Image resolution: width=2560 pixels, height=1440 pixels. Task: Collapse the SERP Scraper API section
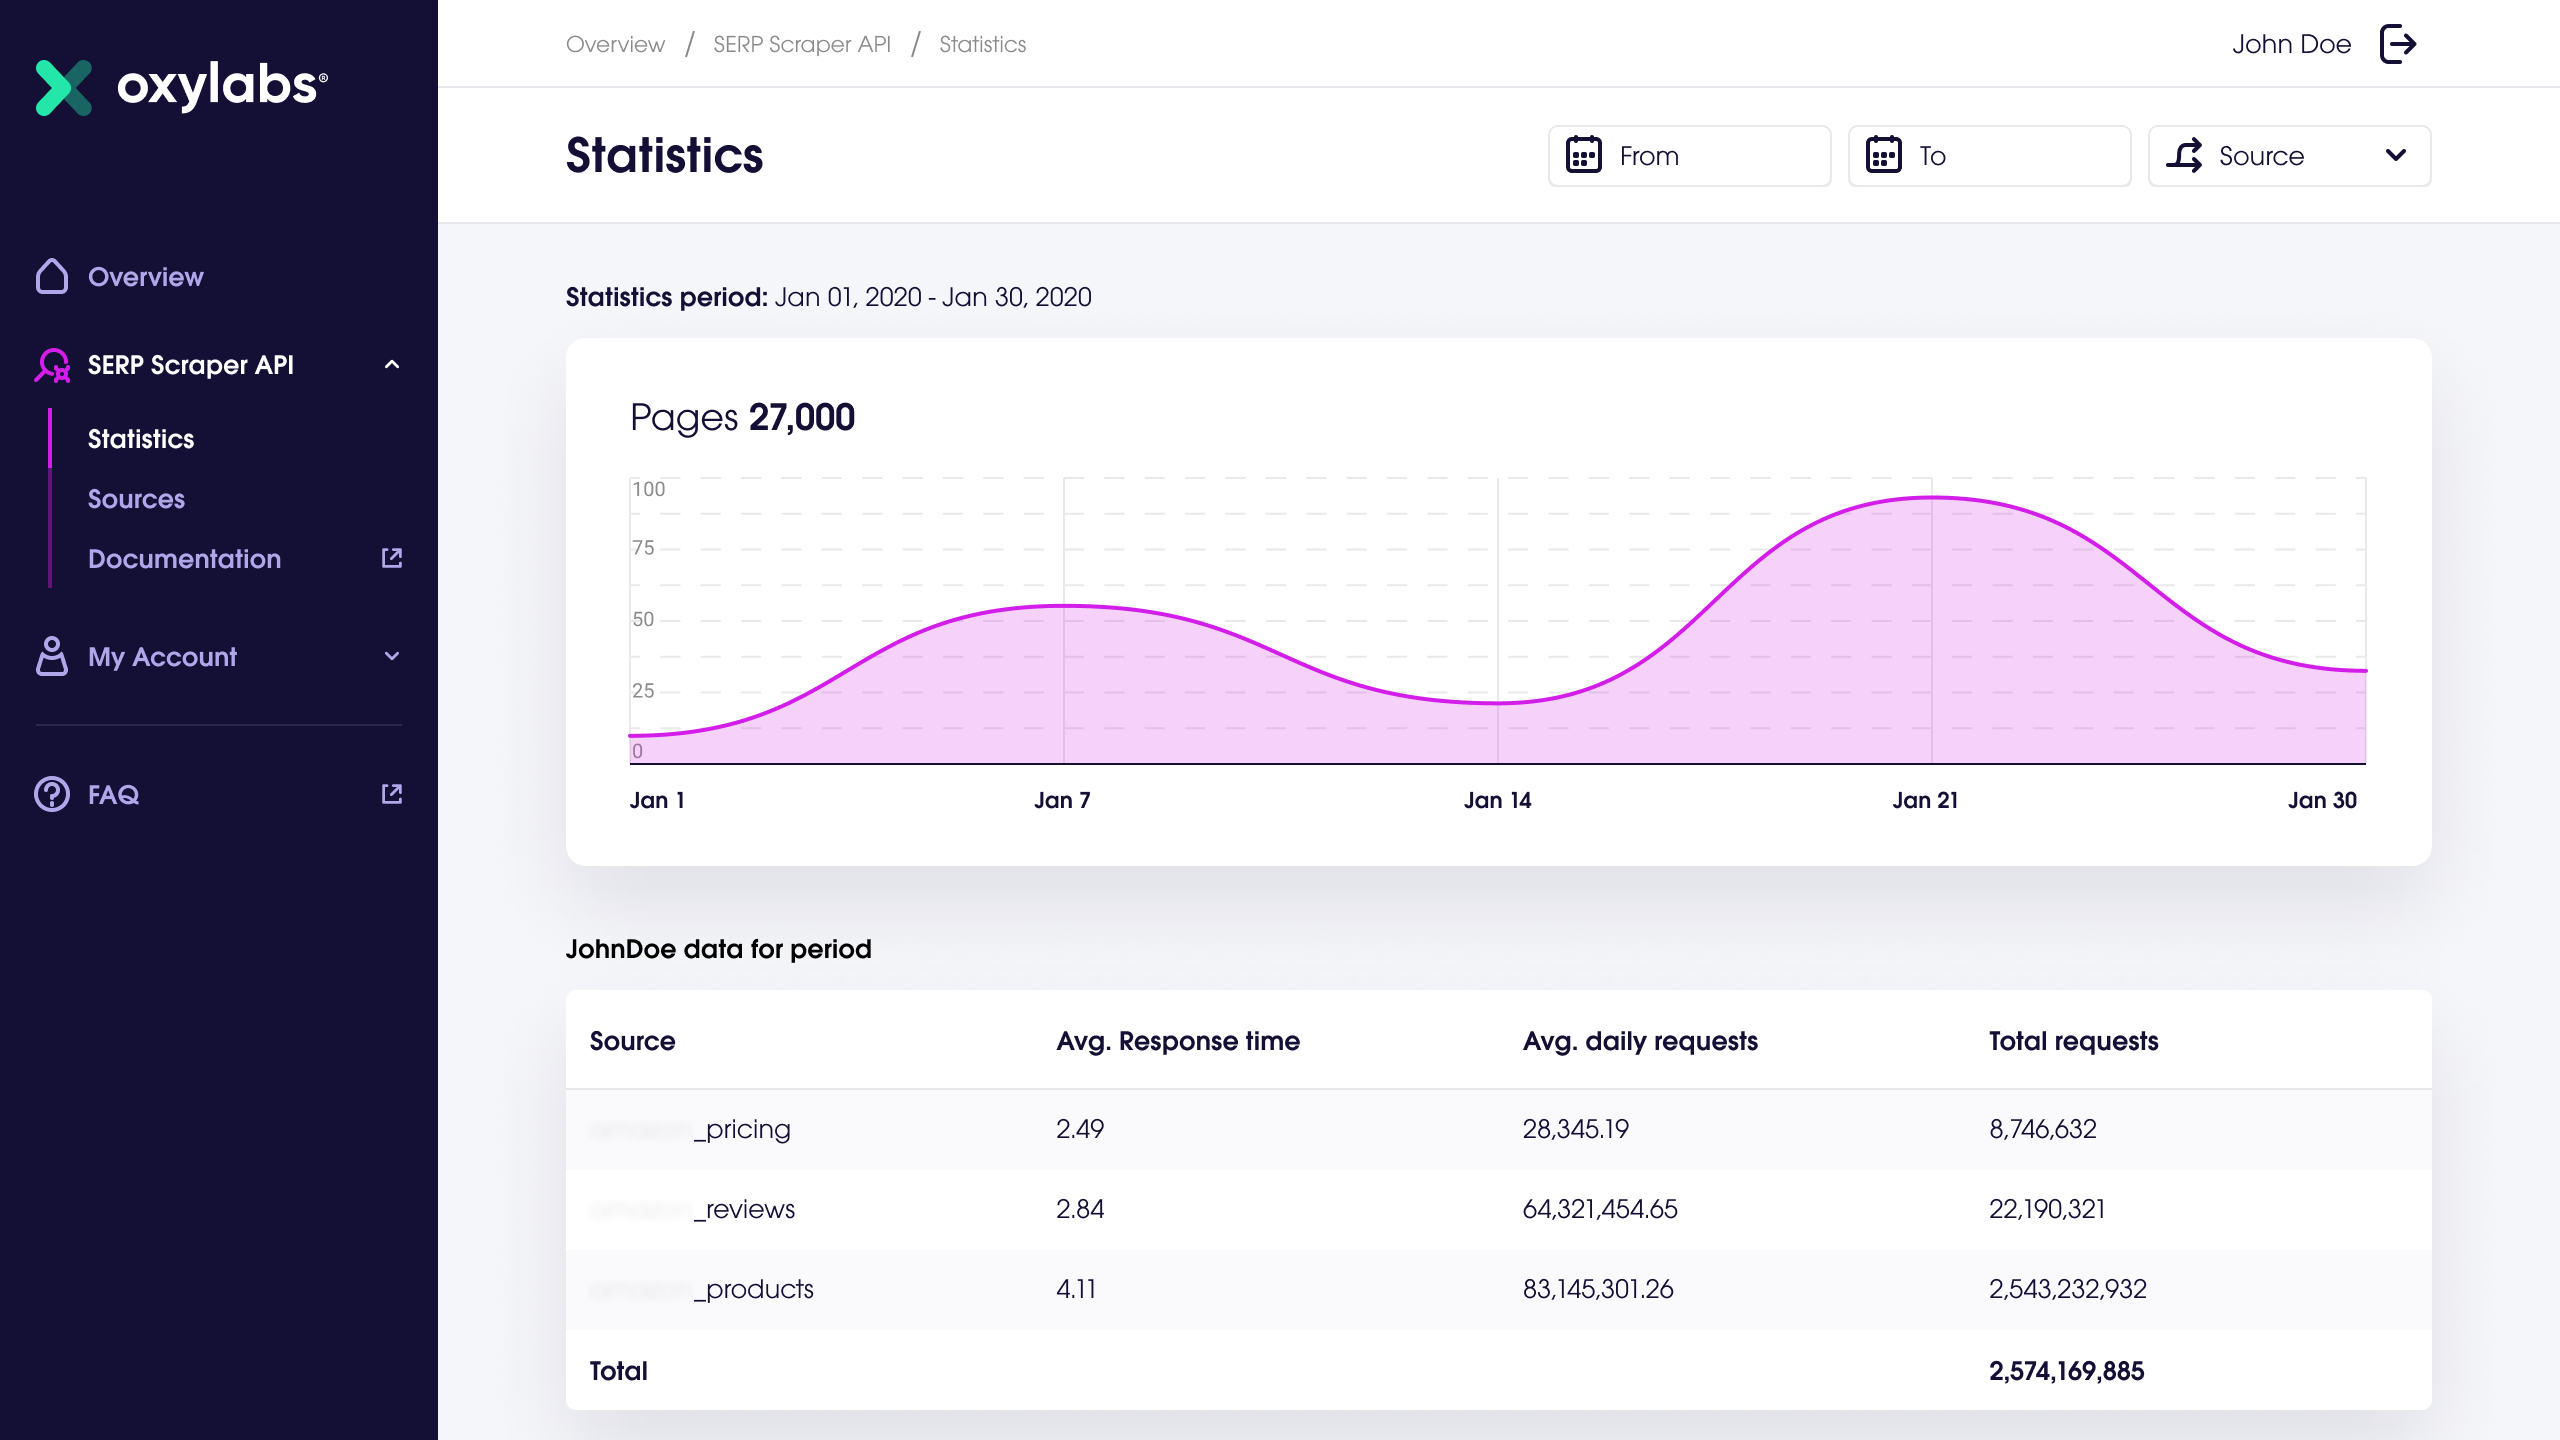pyautogui.click(x=392, y=365)
